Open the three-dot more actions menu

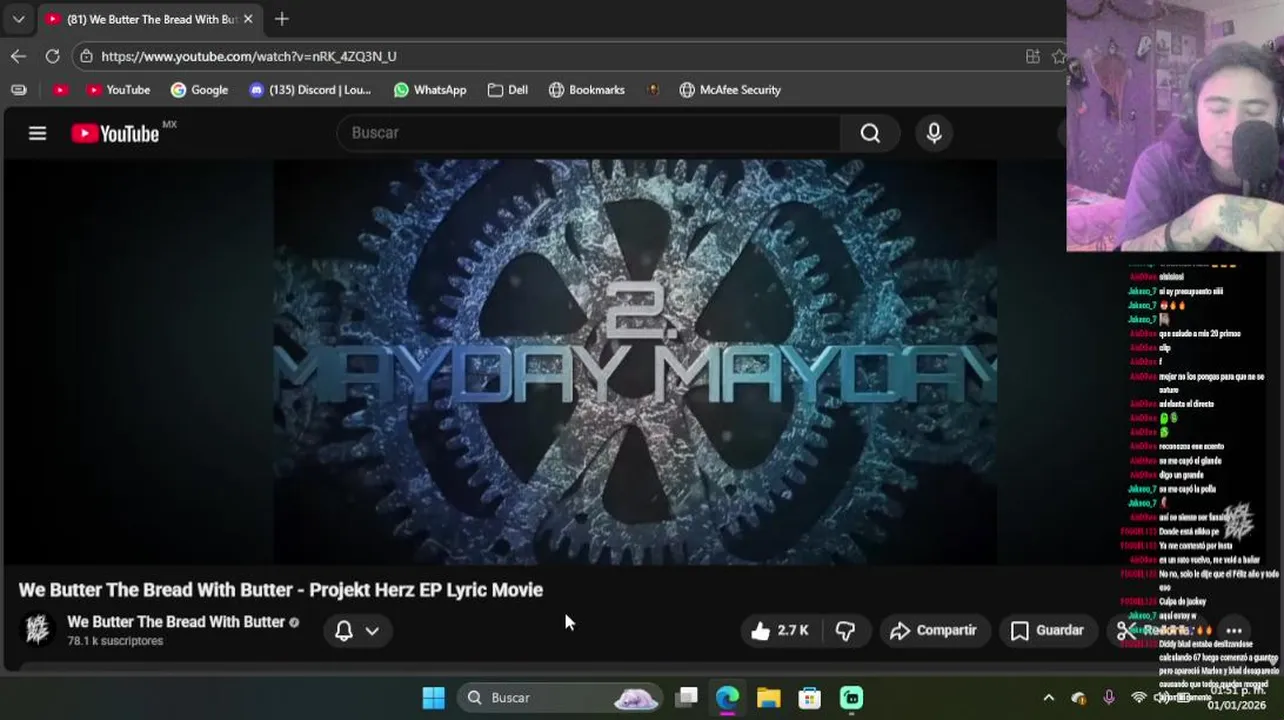(x=1234, y=631)
